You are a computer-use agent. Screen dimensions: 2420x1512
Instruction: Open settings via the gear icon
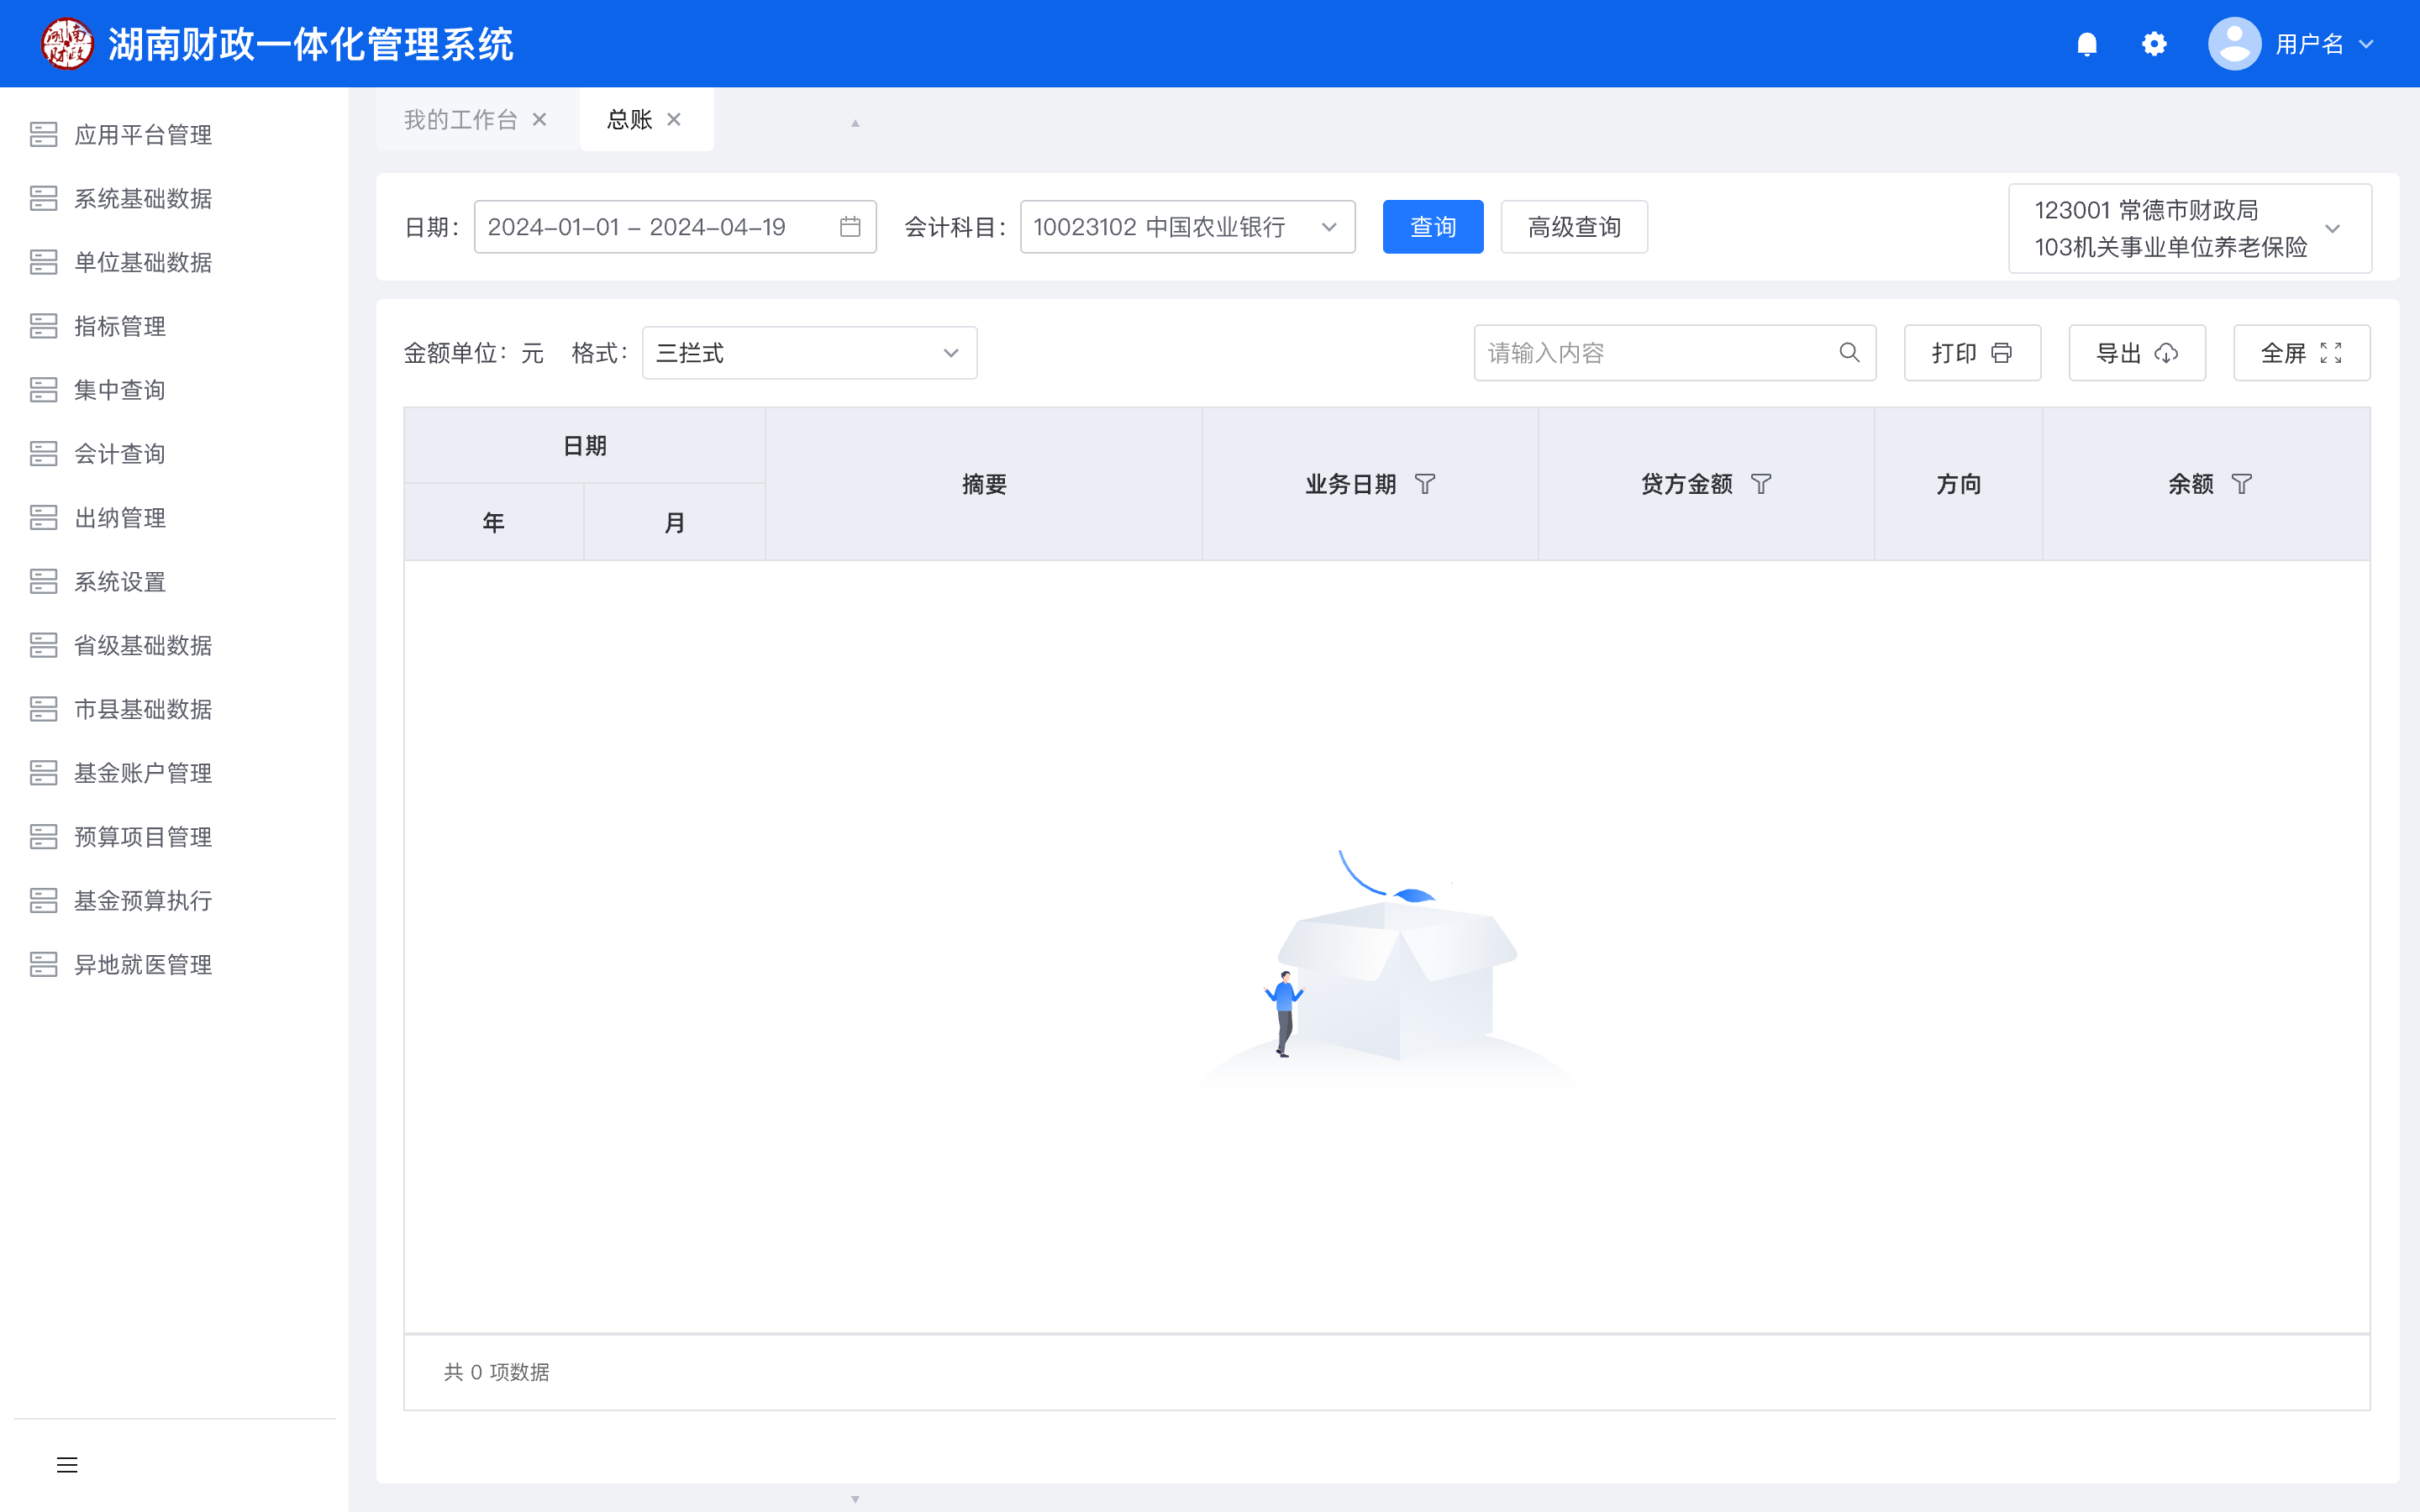[2154, 44]
